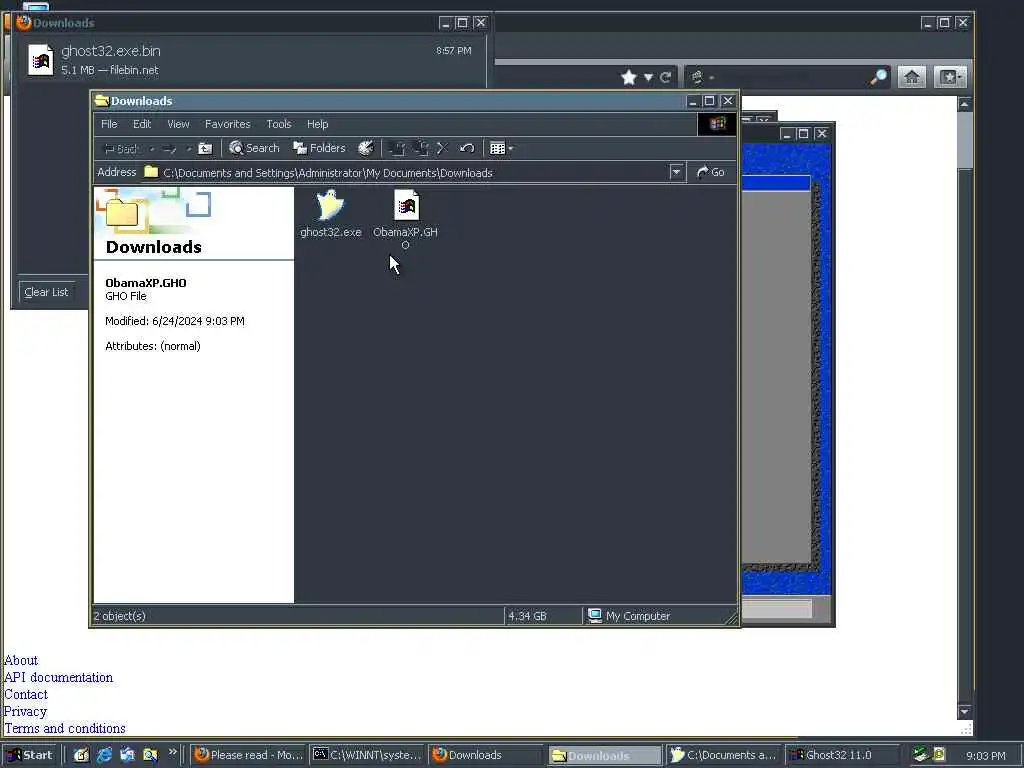Open the Firefox URL history dropdown arrow
Image resolution: width=1024 pixels, height=768 pixels.
pos(648,78)
